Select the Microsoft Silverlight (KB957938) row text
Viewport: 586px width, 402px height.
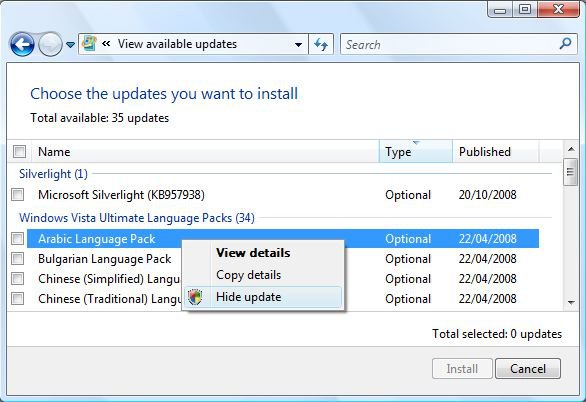[x=121, y=195]
